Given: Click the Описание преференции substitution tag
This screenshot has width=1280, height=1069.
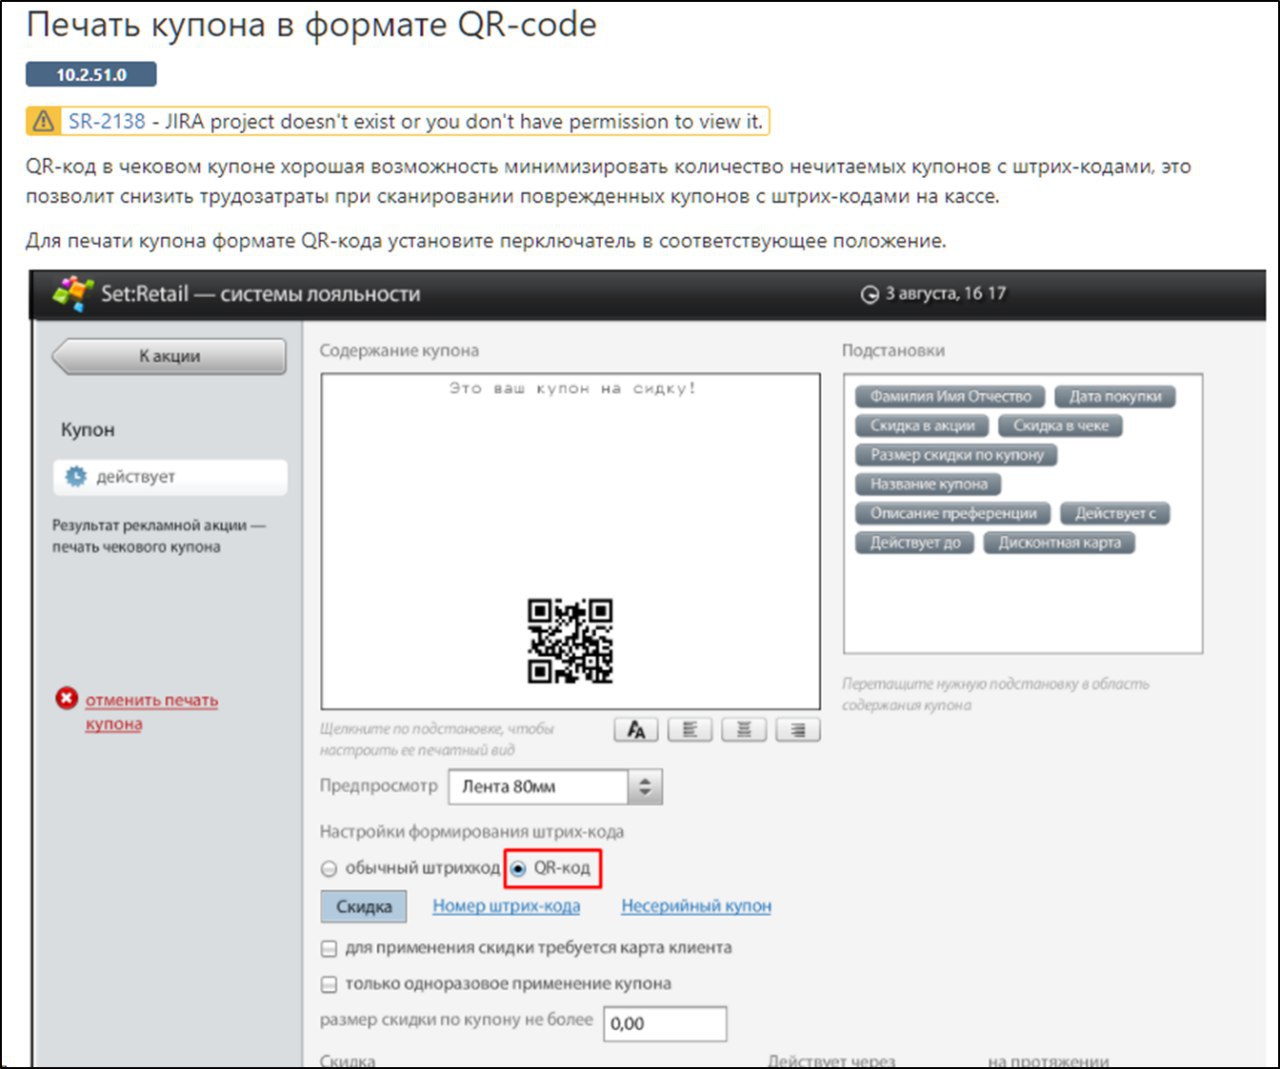Looking at the screenshot, I should 953,514.
